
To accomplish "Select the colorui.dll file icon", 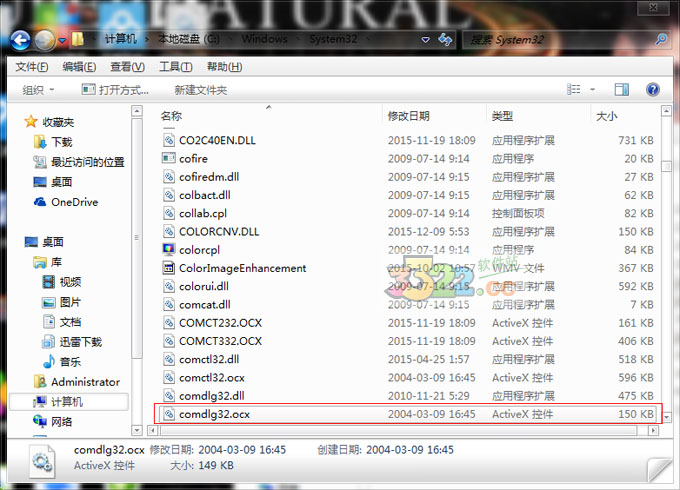I will 169,286.
